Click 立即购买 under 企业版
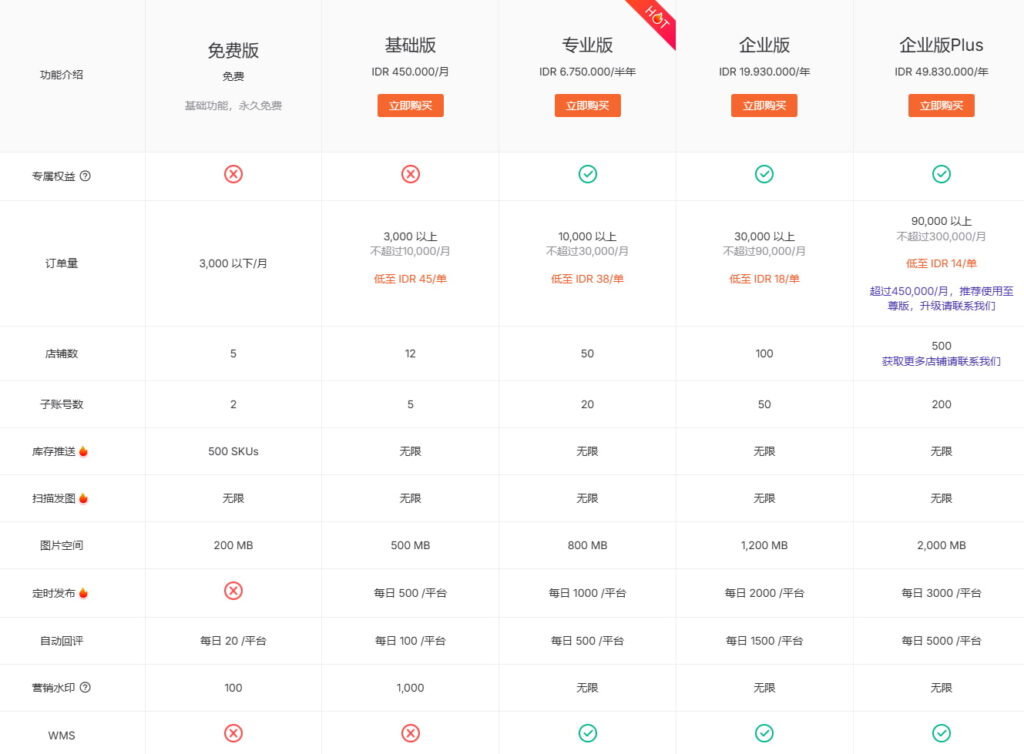The width and height of the screenshot is (1024, 754). coord(764,105)
